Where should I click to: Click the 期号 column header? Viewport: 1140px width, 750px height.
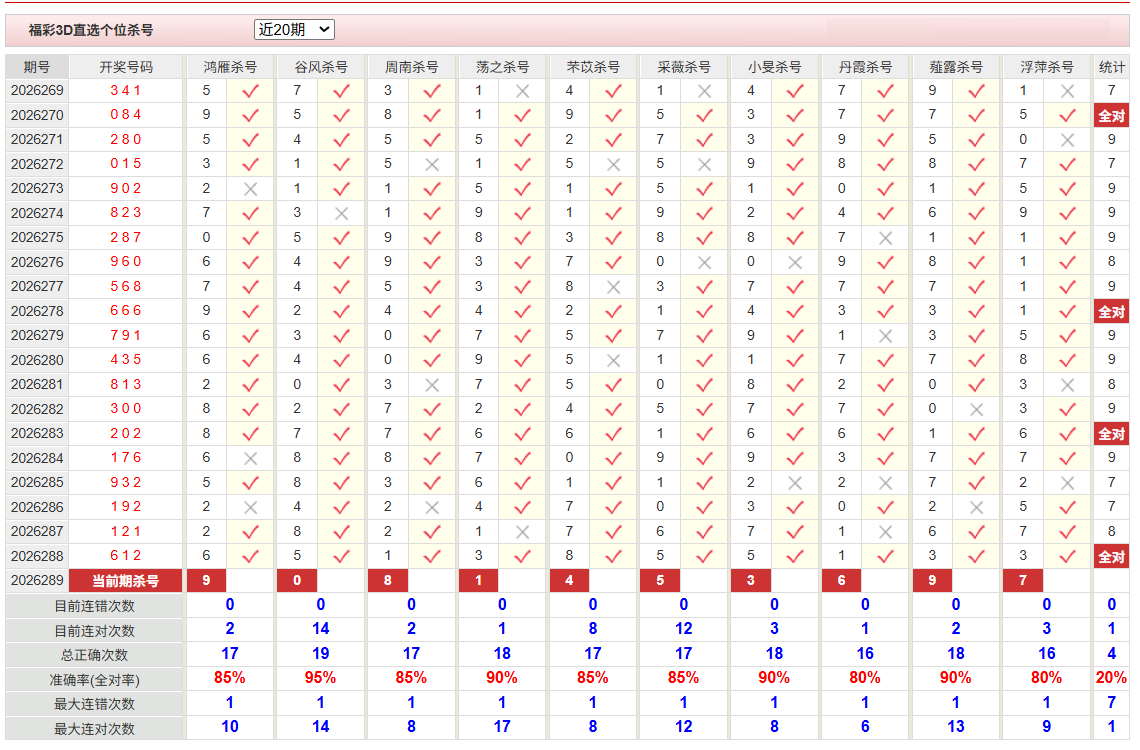click(36, 67)
